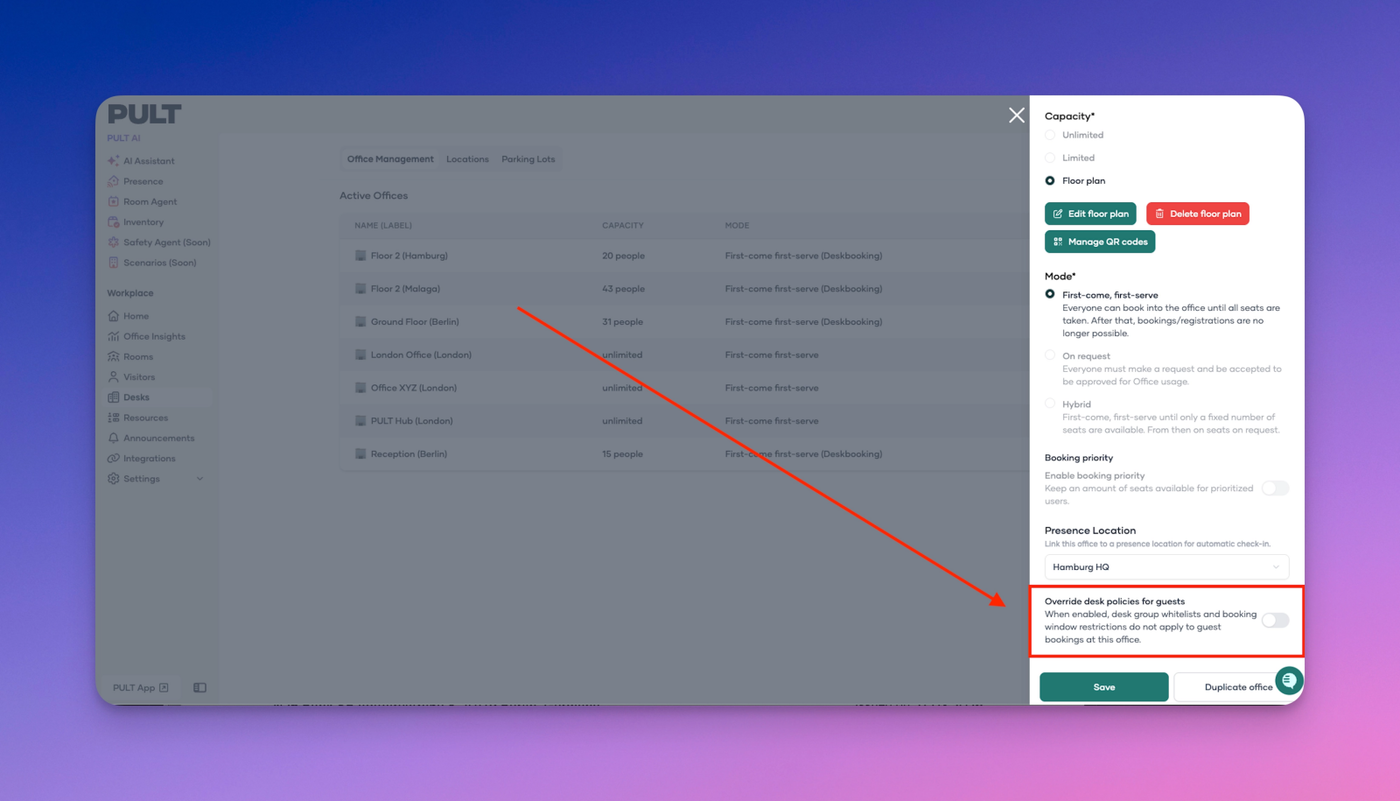This screenshot has height=801, width=1400.
Task: Open the Room Agent sidebar icon
Action: [113, 202]
